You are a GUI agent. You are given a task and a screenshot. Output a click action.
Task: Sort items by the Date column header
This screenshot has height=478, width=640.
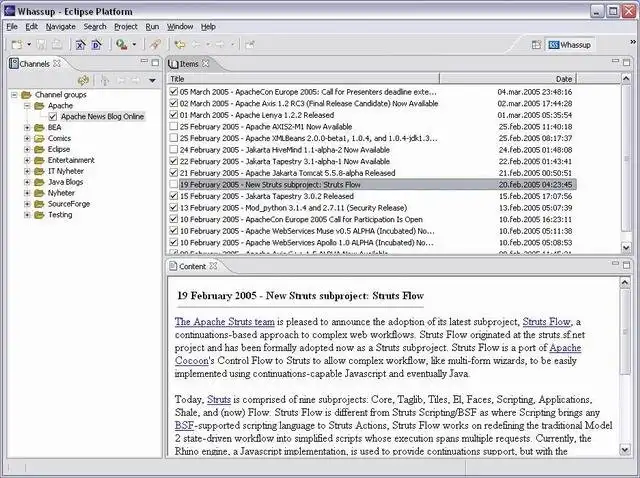click(508, 79)
